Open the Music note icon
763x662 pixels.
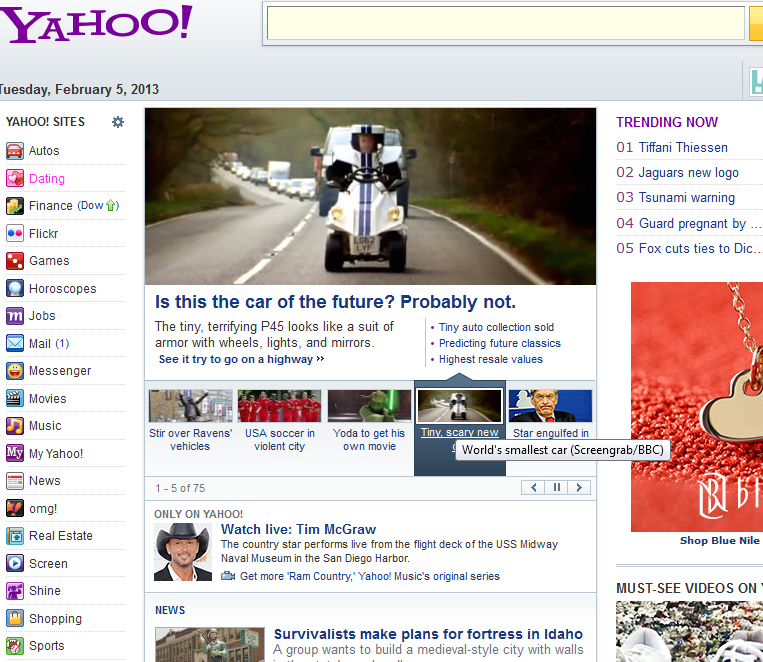[15, 426]
